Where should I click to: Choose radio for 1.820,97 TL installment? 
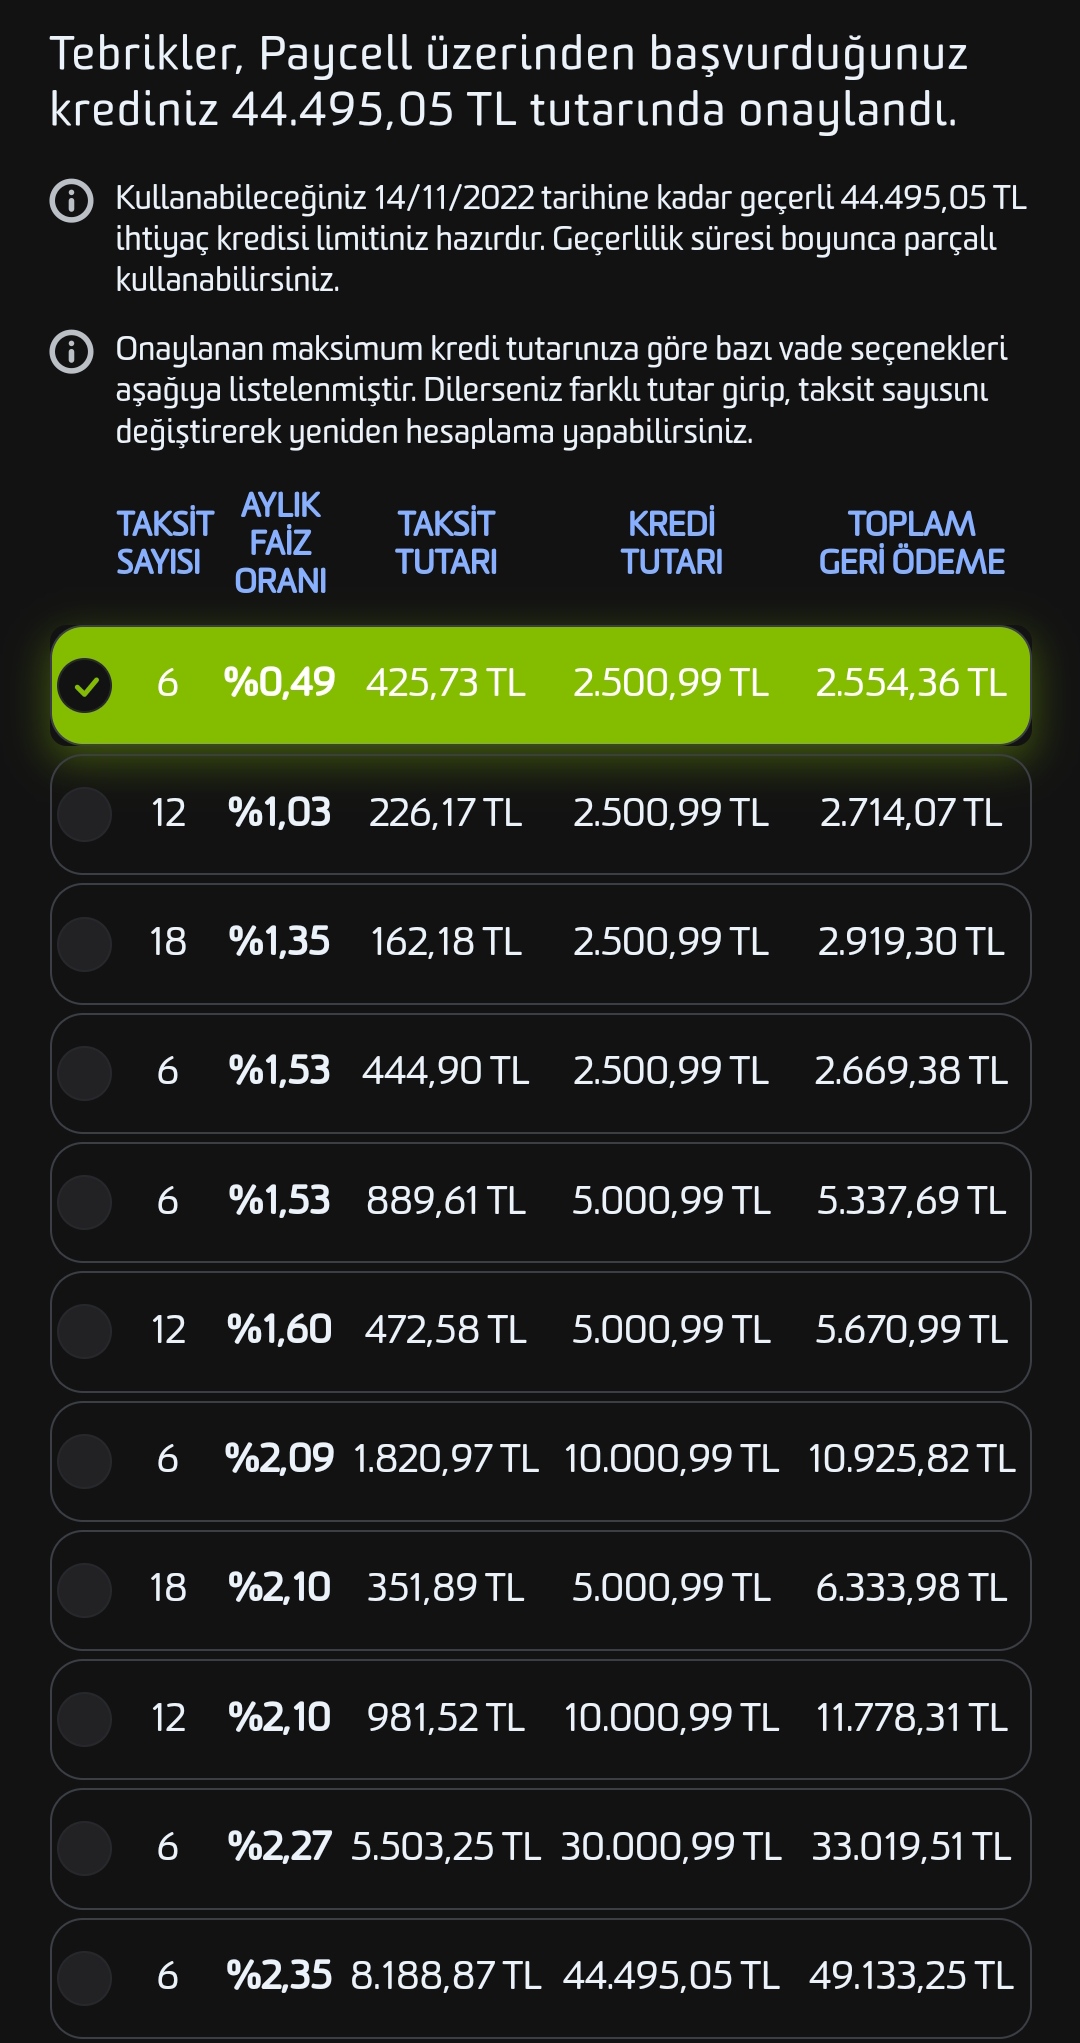pyautogui.click(x=85, y=1459)
